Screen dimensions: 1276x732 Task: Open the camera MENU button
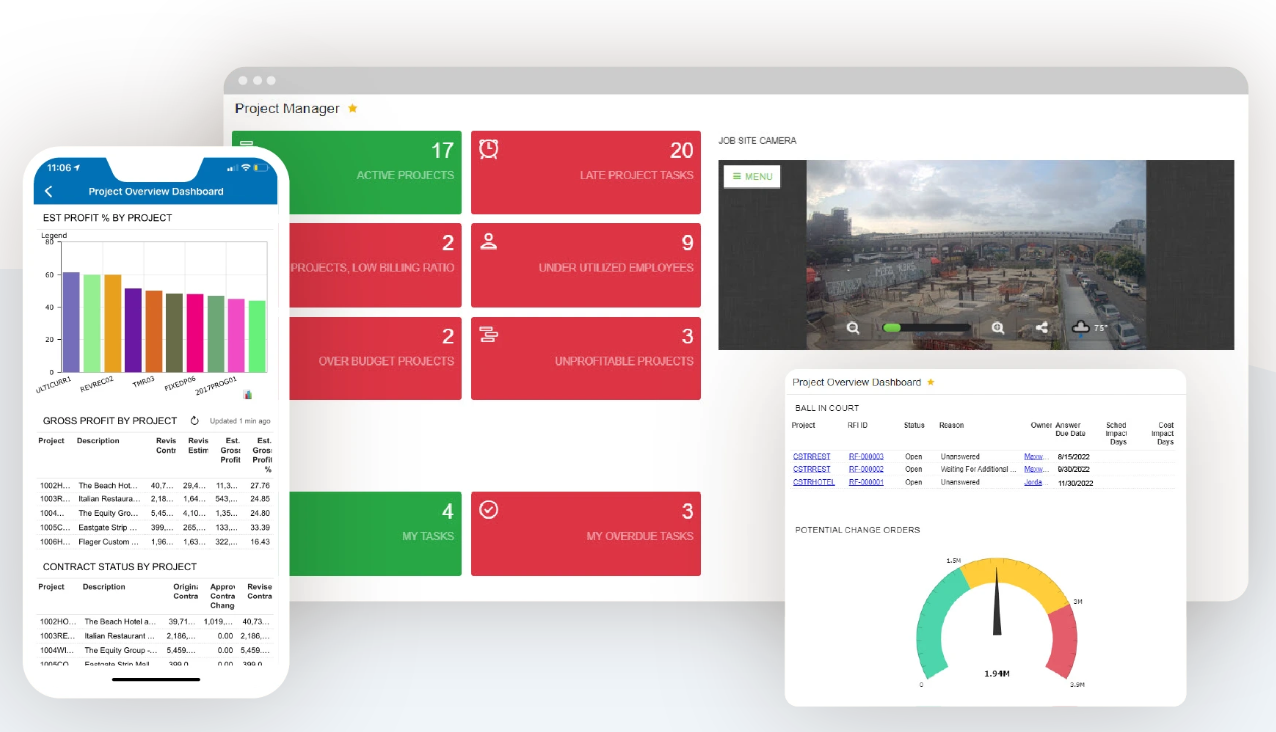[x=752, y=177]
